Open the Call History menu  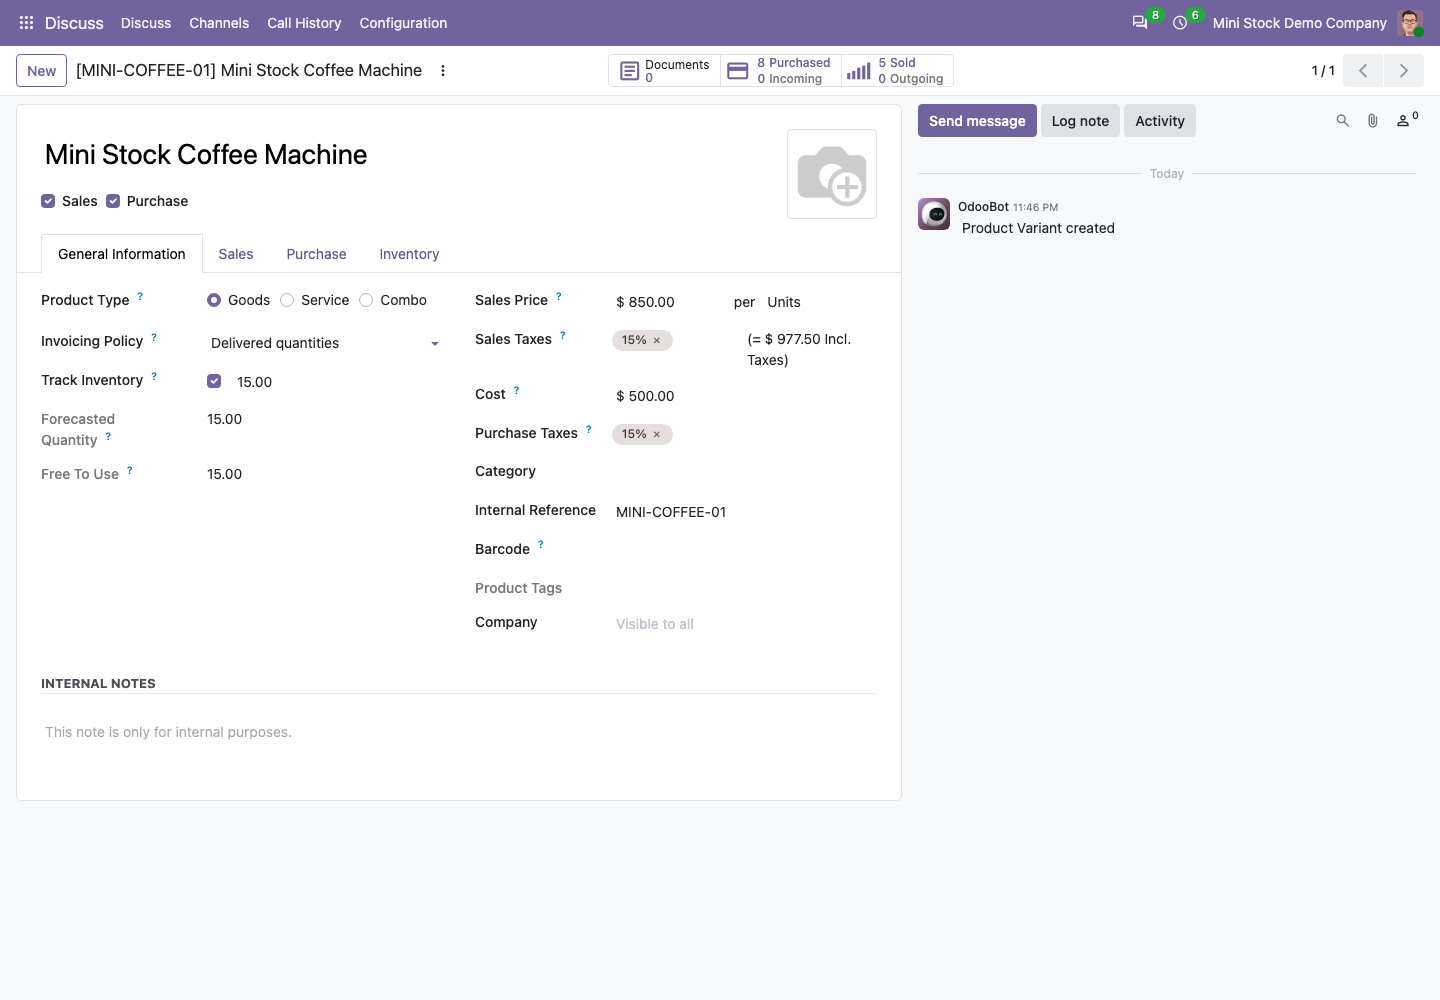tap(304, 23)
